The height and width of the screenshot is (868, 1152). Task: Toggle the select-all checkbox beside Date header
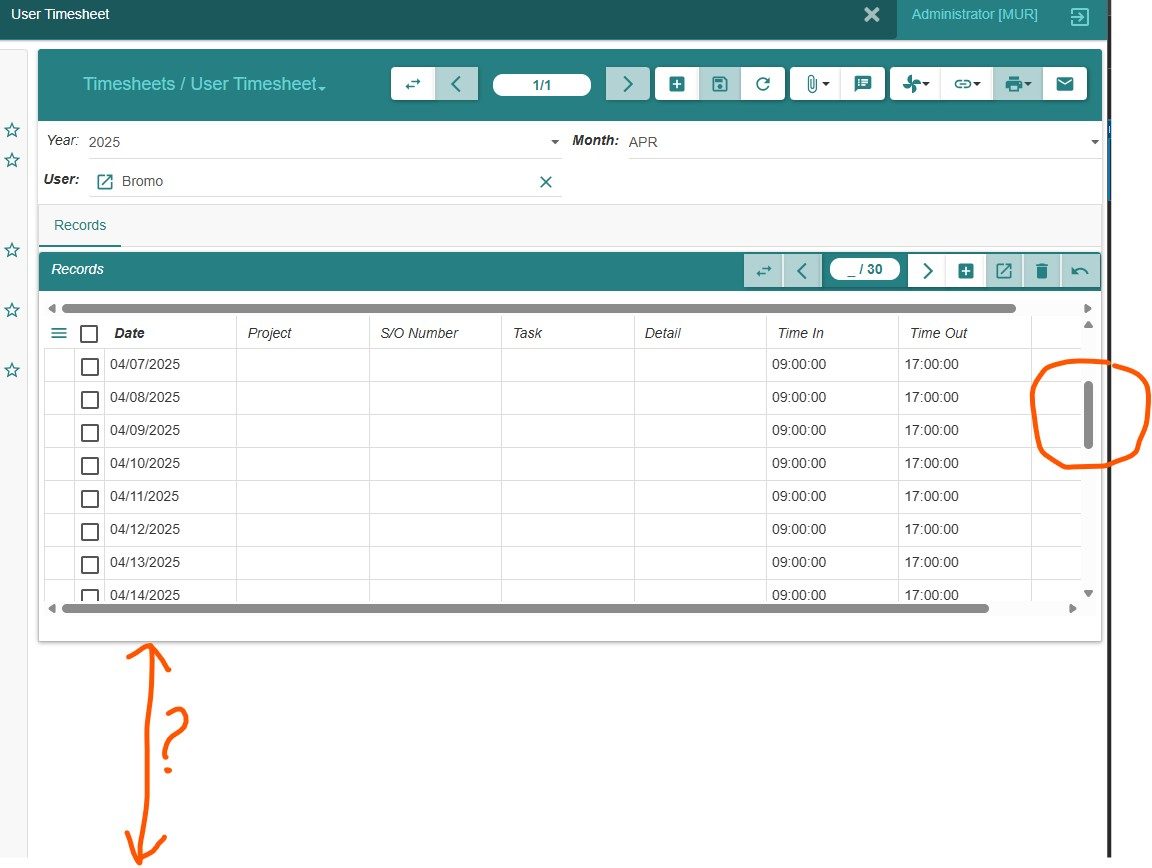pyautogui.click(x=89, y=334)
